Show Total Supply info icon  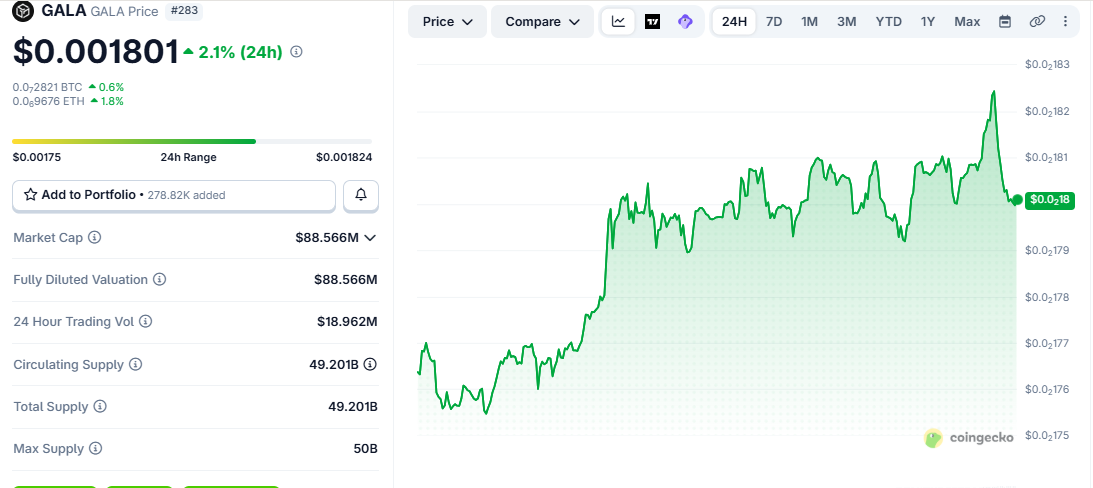[x=100, y=406]
